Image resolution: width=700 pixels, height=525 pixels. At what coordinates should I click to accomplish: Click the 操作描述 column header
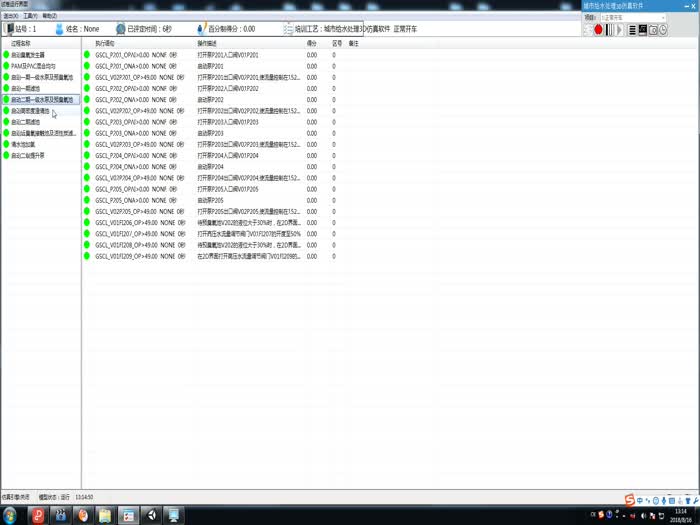[207, 44]
